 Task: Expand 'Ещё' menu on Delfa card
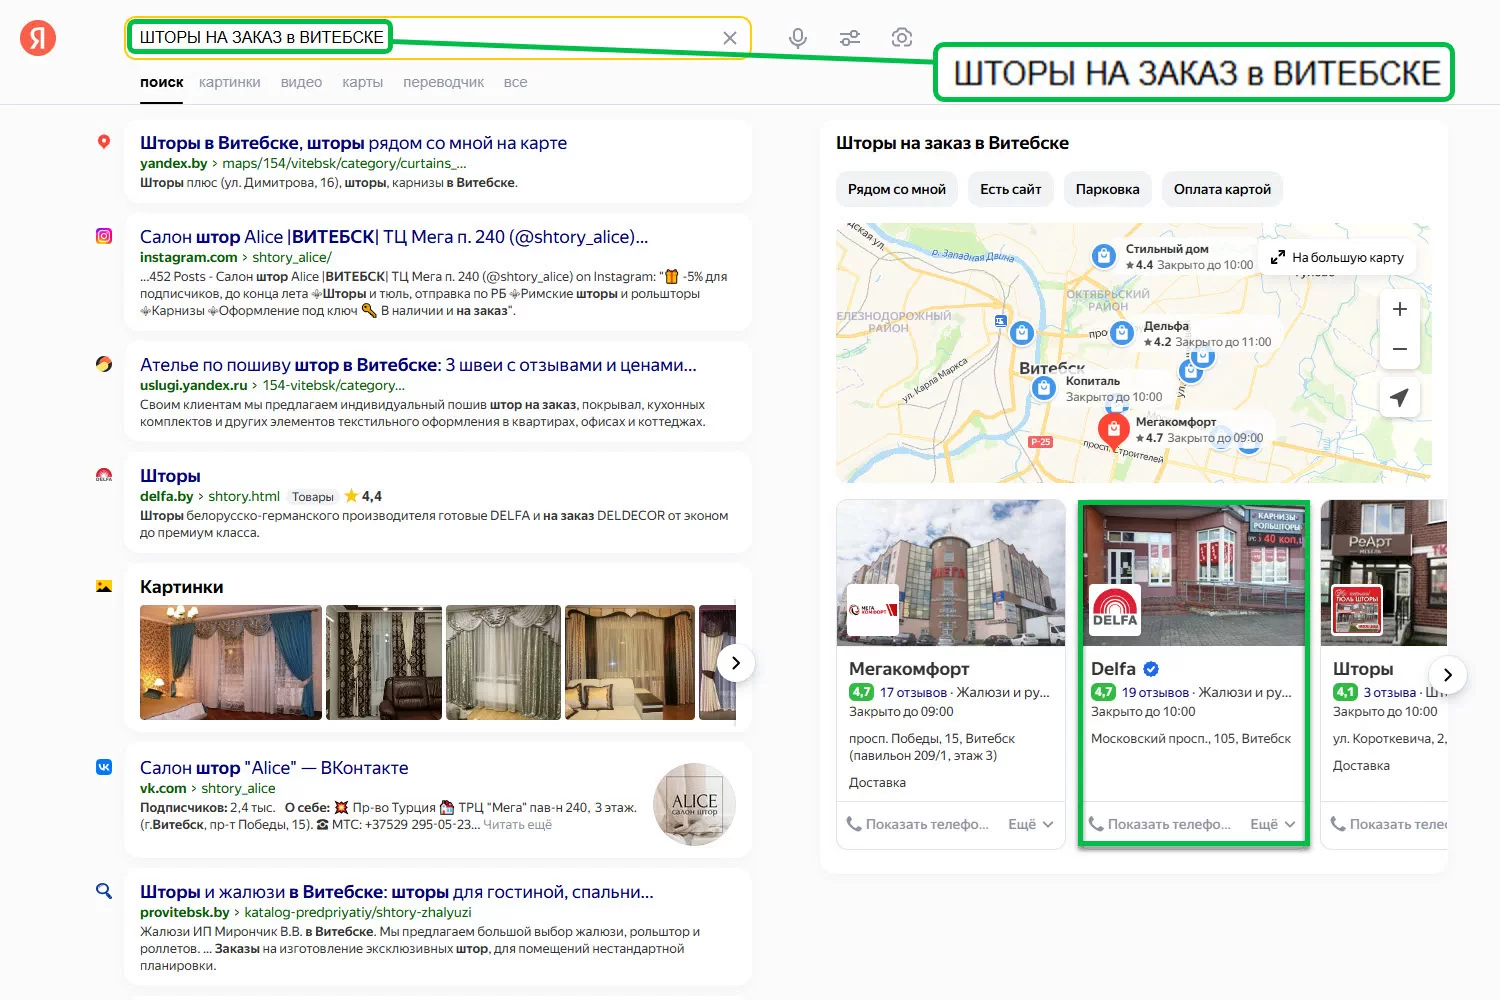point(1272,824)
